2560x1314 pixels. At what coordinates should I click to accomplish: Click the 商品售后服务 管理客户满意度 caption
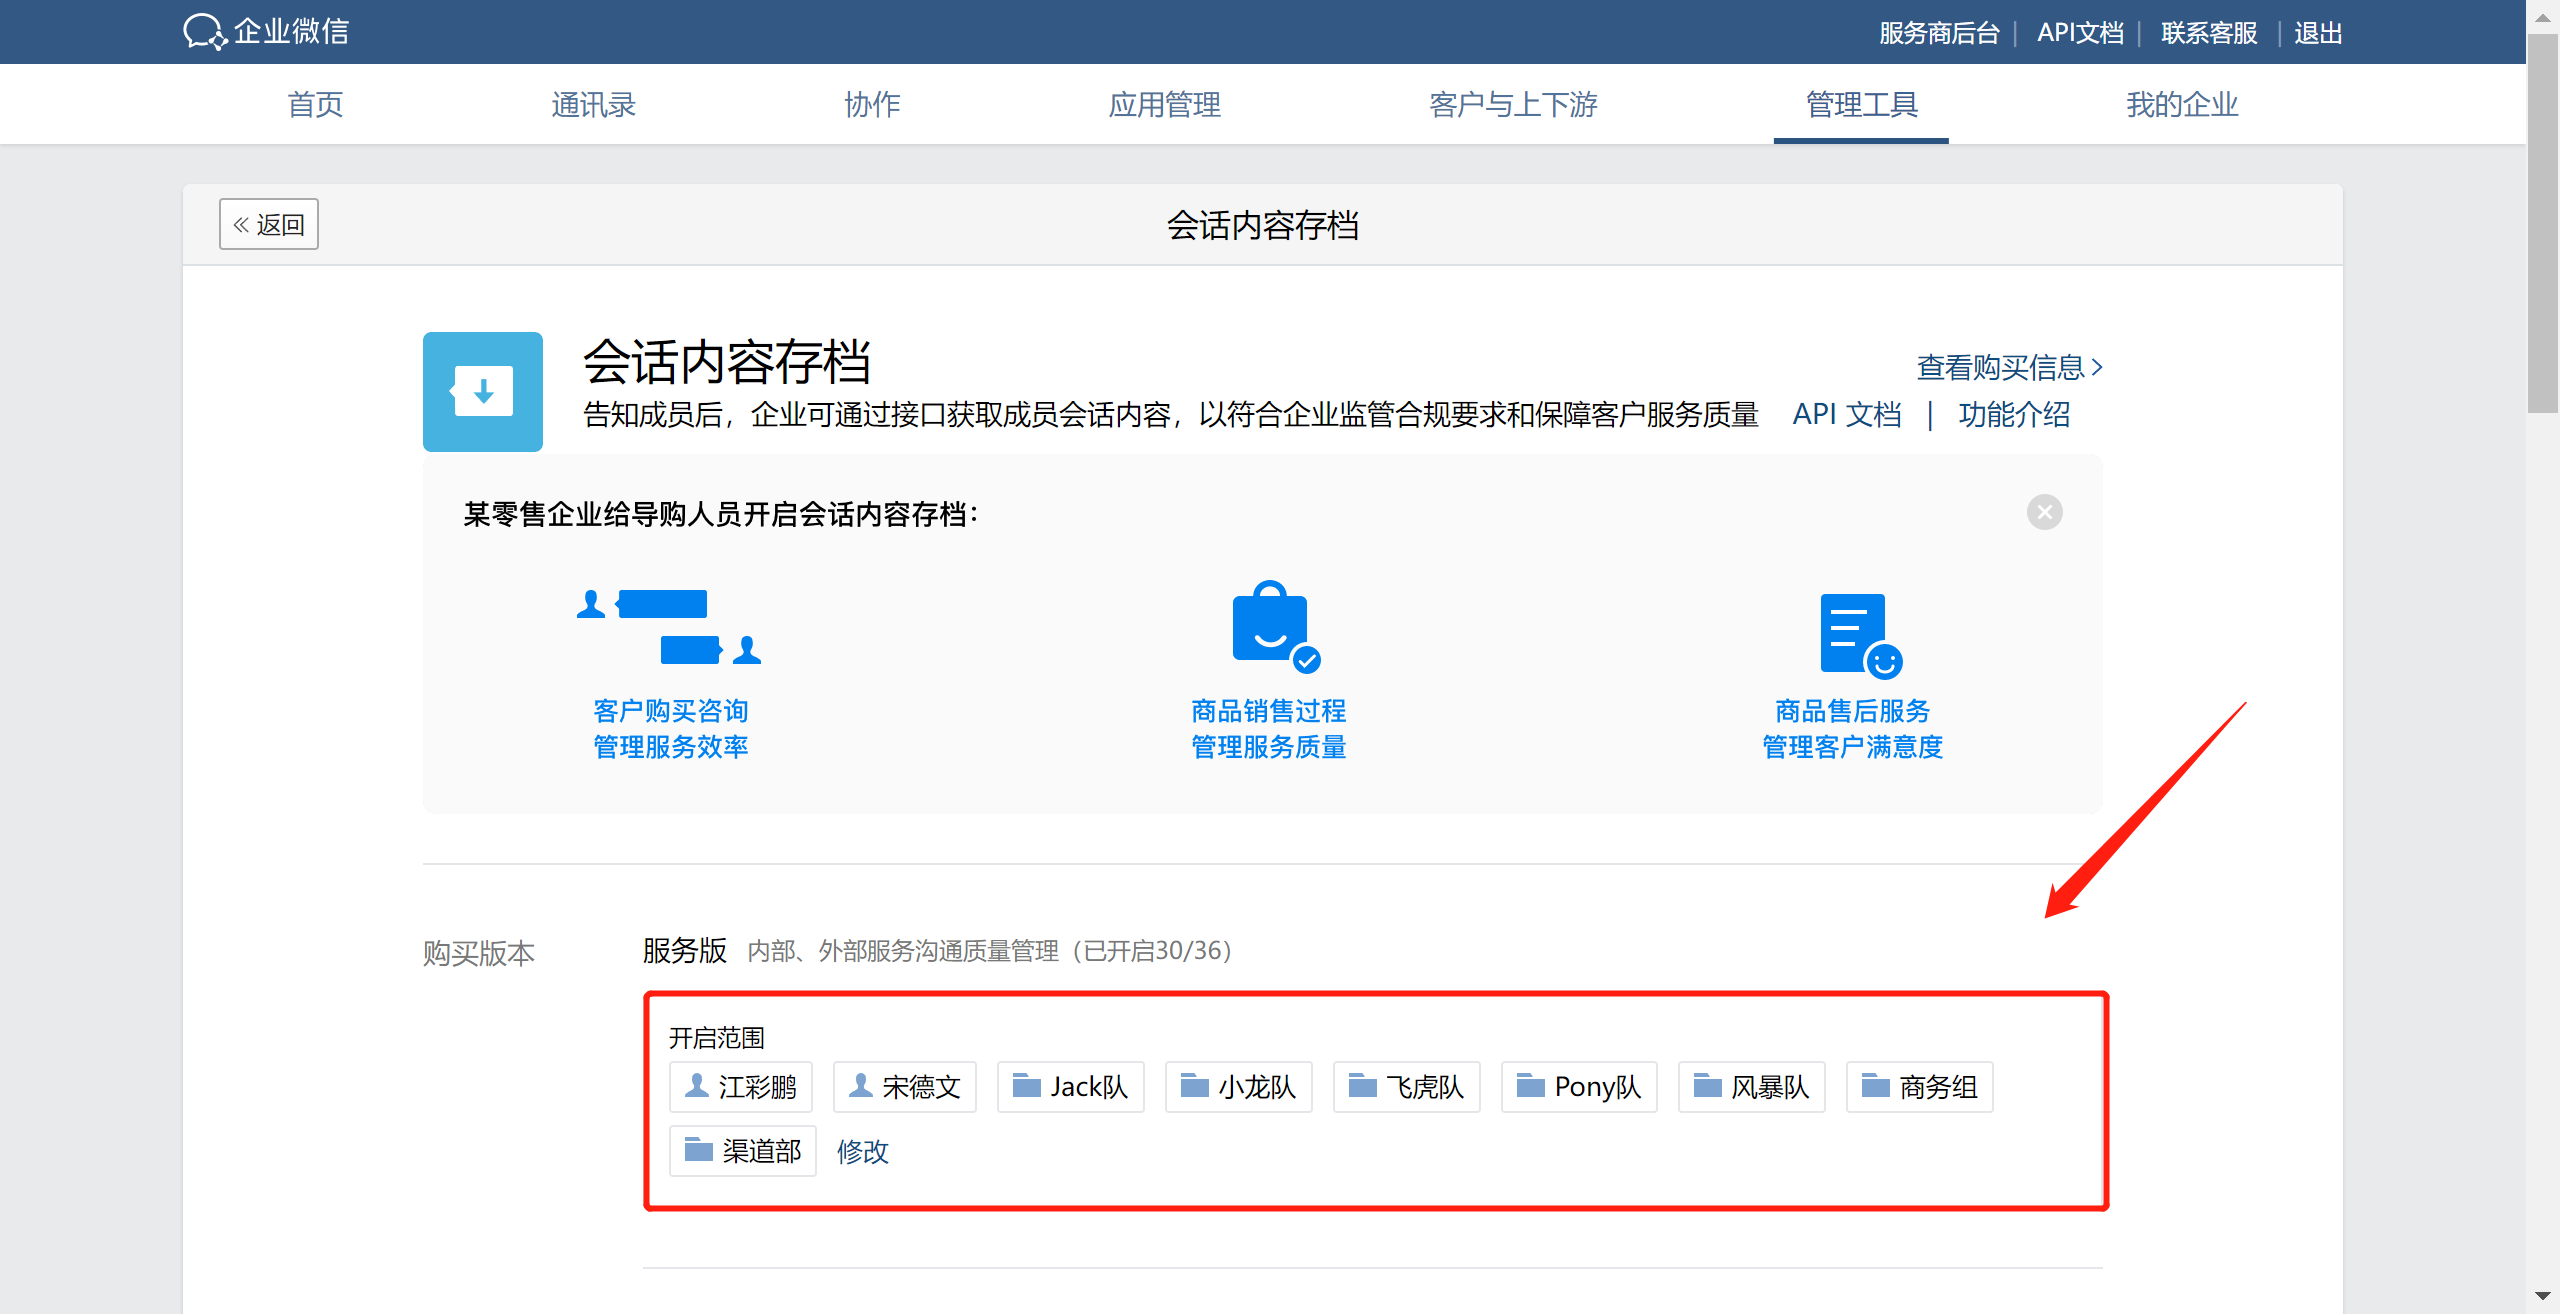(x=1853, y=729)
